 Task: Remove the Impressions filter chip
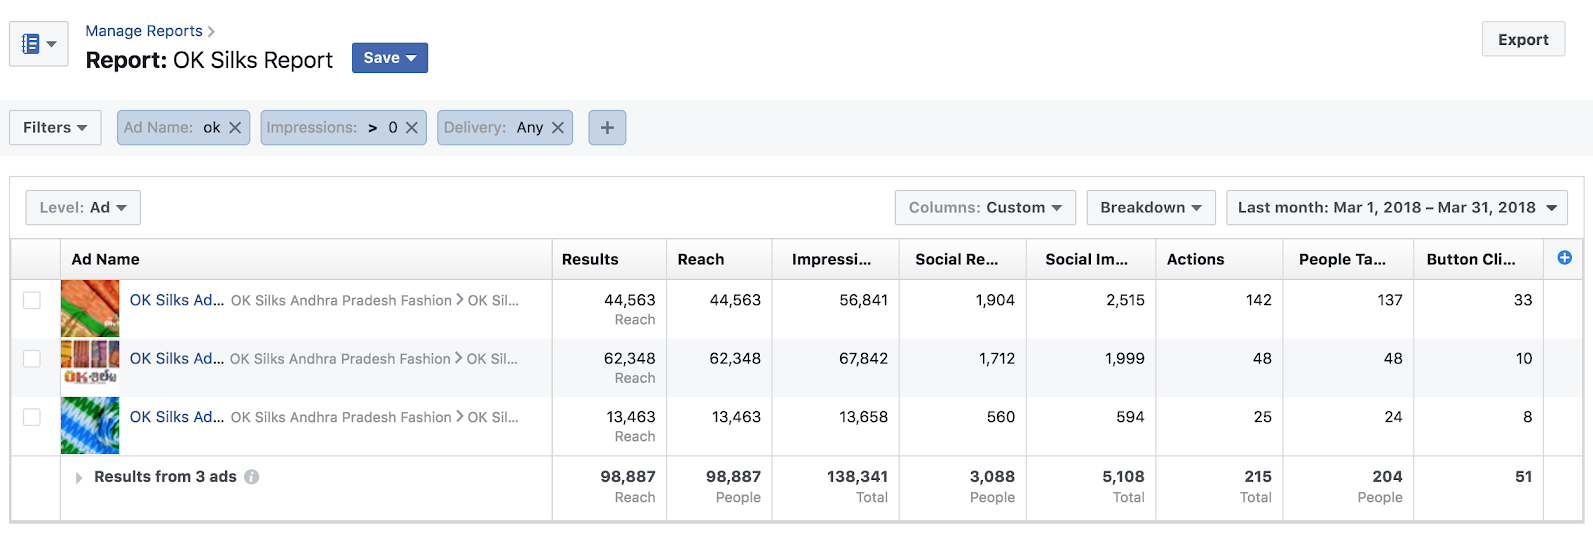tap(411, 128)
